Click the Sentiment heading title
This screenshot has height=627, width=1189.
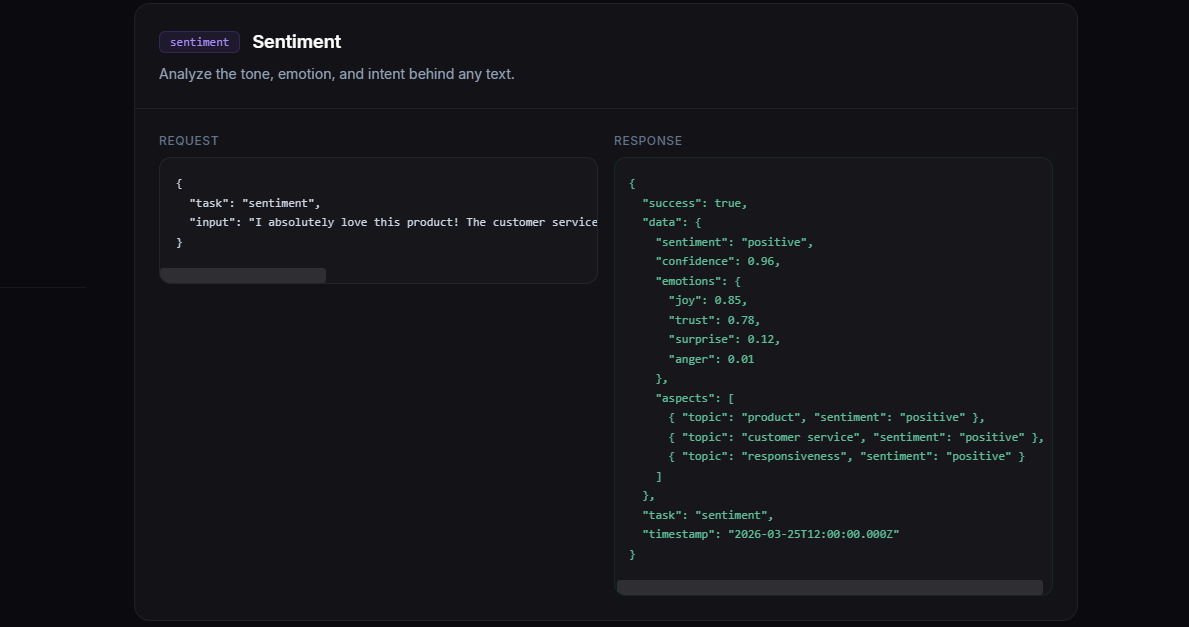pos(296,42)
